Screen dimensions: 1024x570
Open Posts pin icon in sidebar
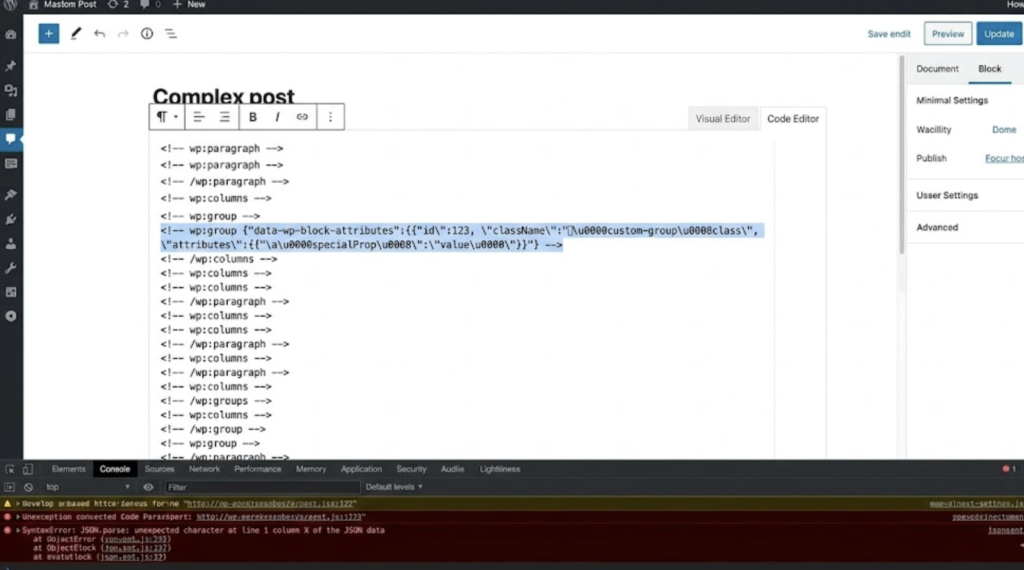click(x=11, y=66)
